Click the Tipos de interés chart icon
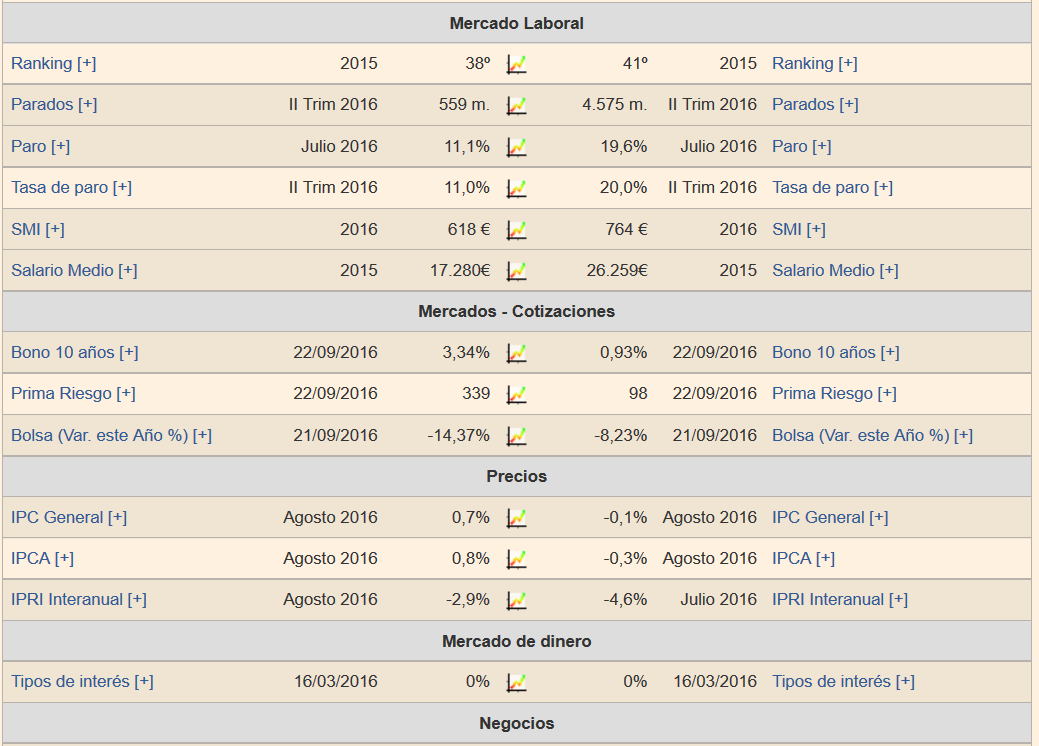The width and height of the screenshot is (1039, 746). (516, 682)
